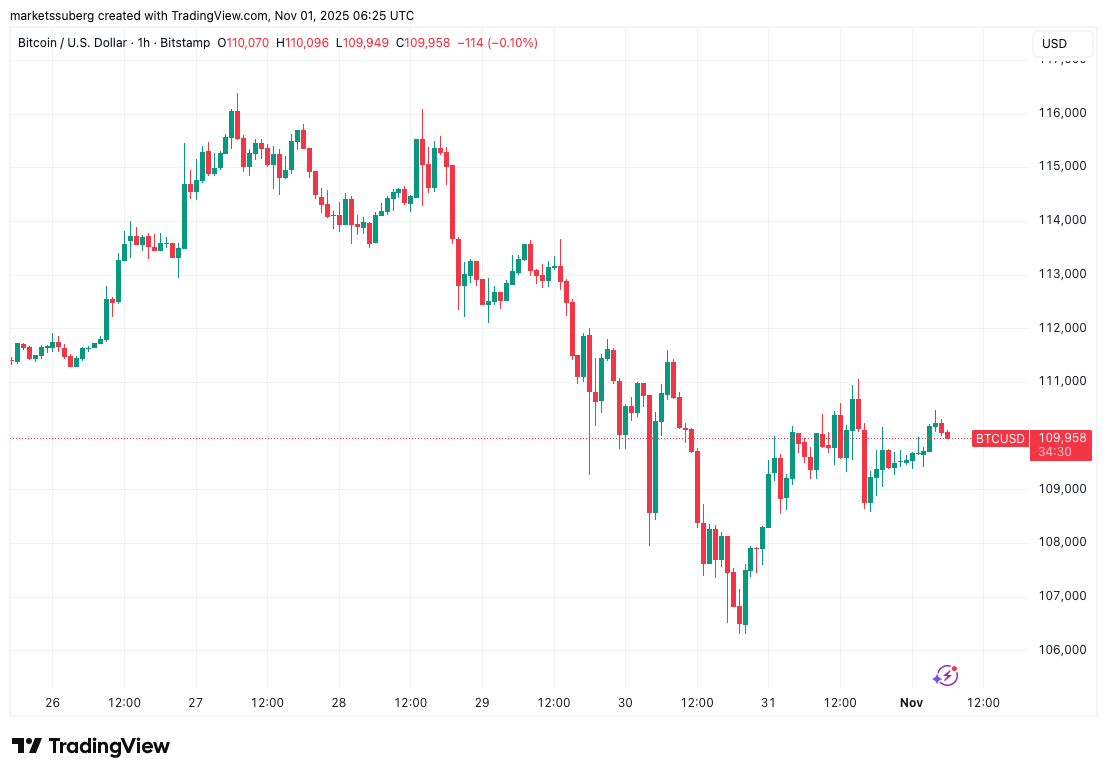Screen dimensions: 1107x776
Task: Click the 34:30 candle countdown timer
Action: (x=1055, y=452)
